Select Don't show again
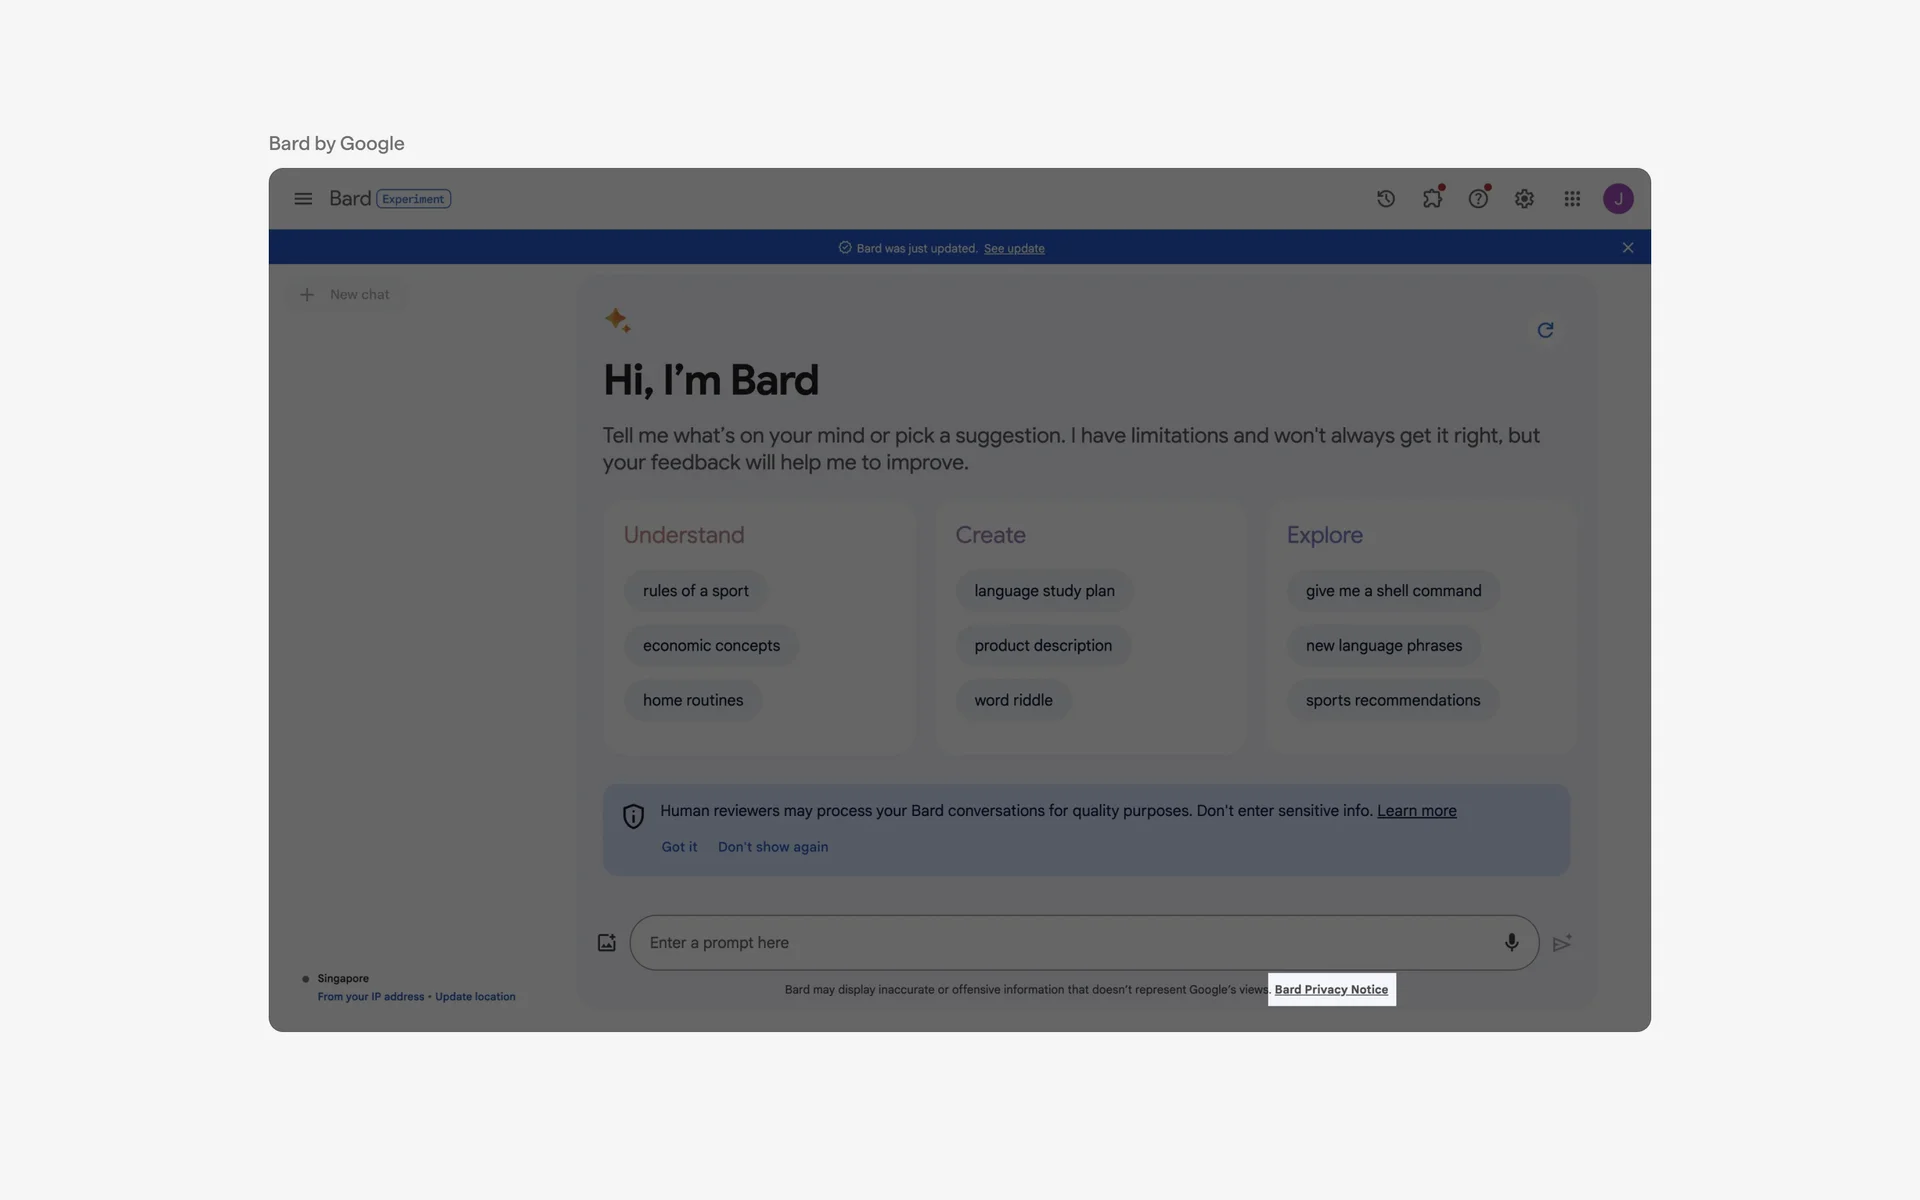The image size is (1920, 1200). tap(772, 846)
